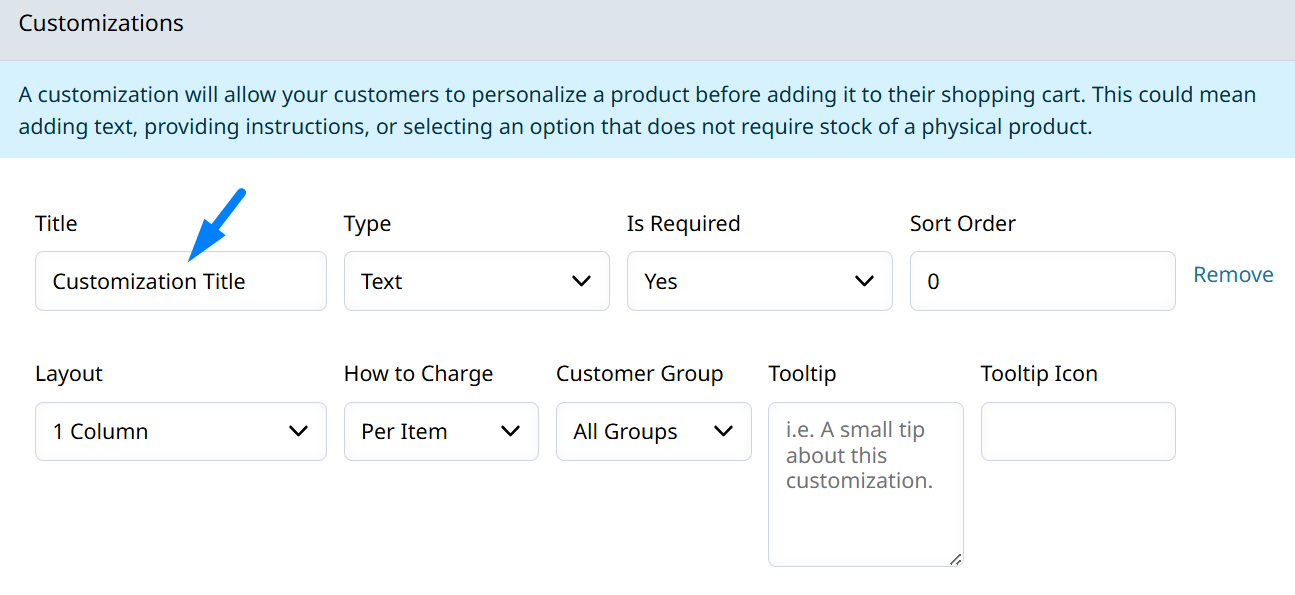Image resolution: width=1295 pixels, height=595 pixels.
Task: Click the Sort Order label
Action: (x=962, y=224)
